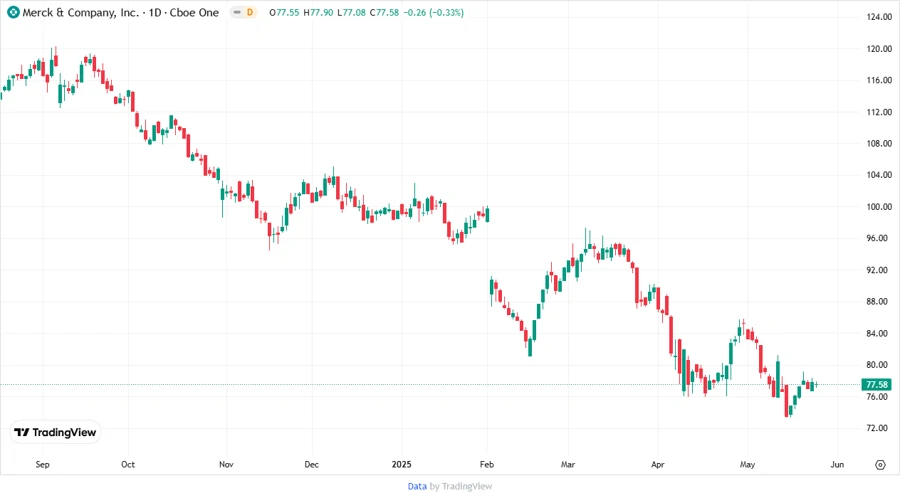Open the Data link below chart
This screenshot has width=900, height=498.
417,487
